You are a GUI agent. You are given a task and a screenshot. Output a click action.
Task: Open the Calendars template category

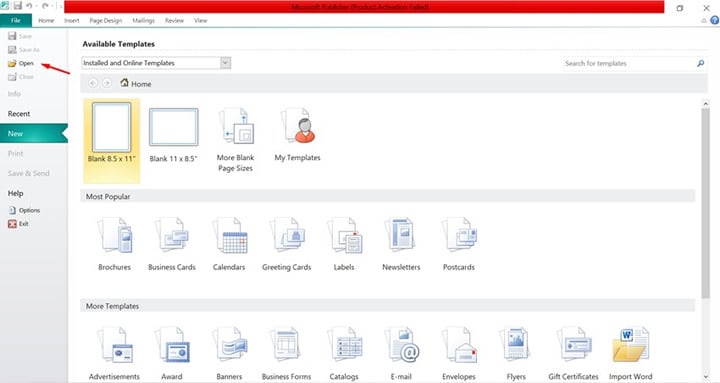click(229, 245)
